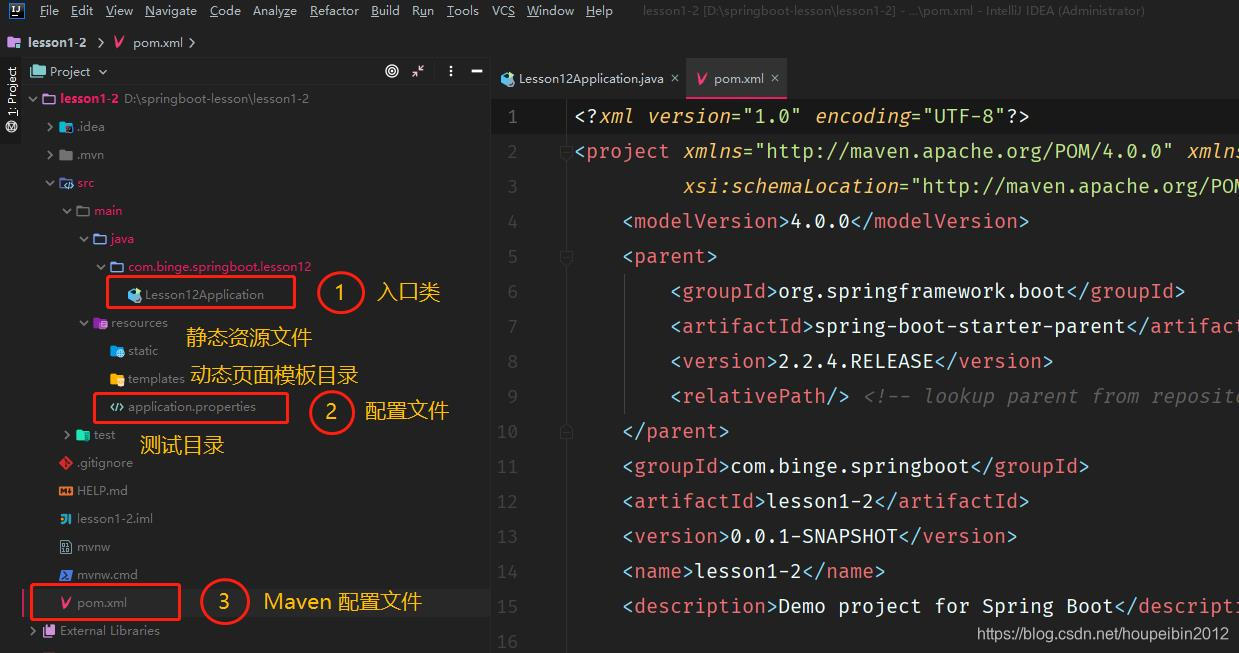Select the templates folder
The height and width of the screenshot is (653, 1239).
tap(146, 379)
